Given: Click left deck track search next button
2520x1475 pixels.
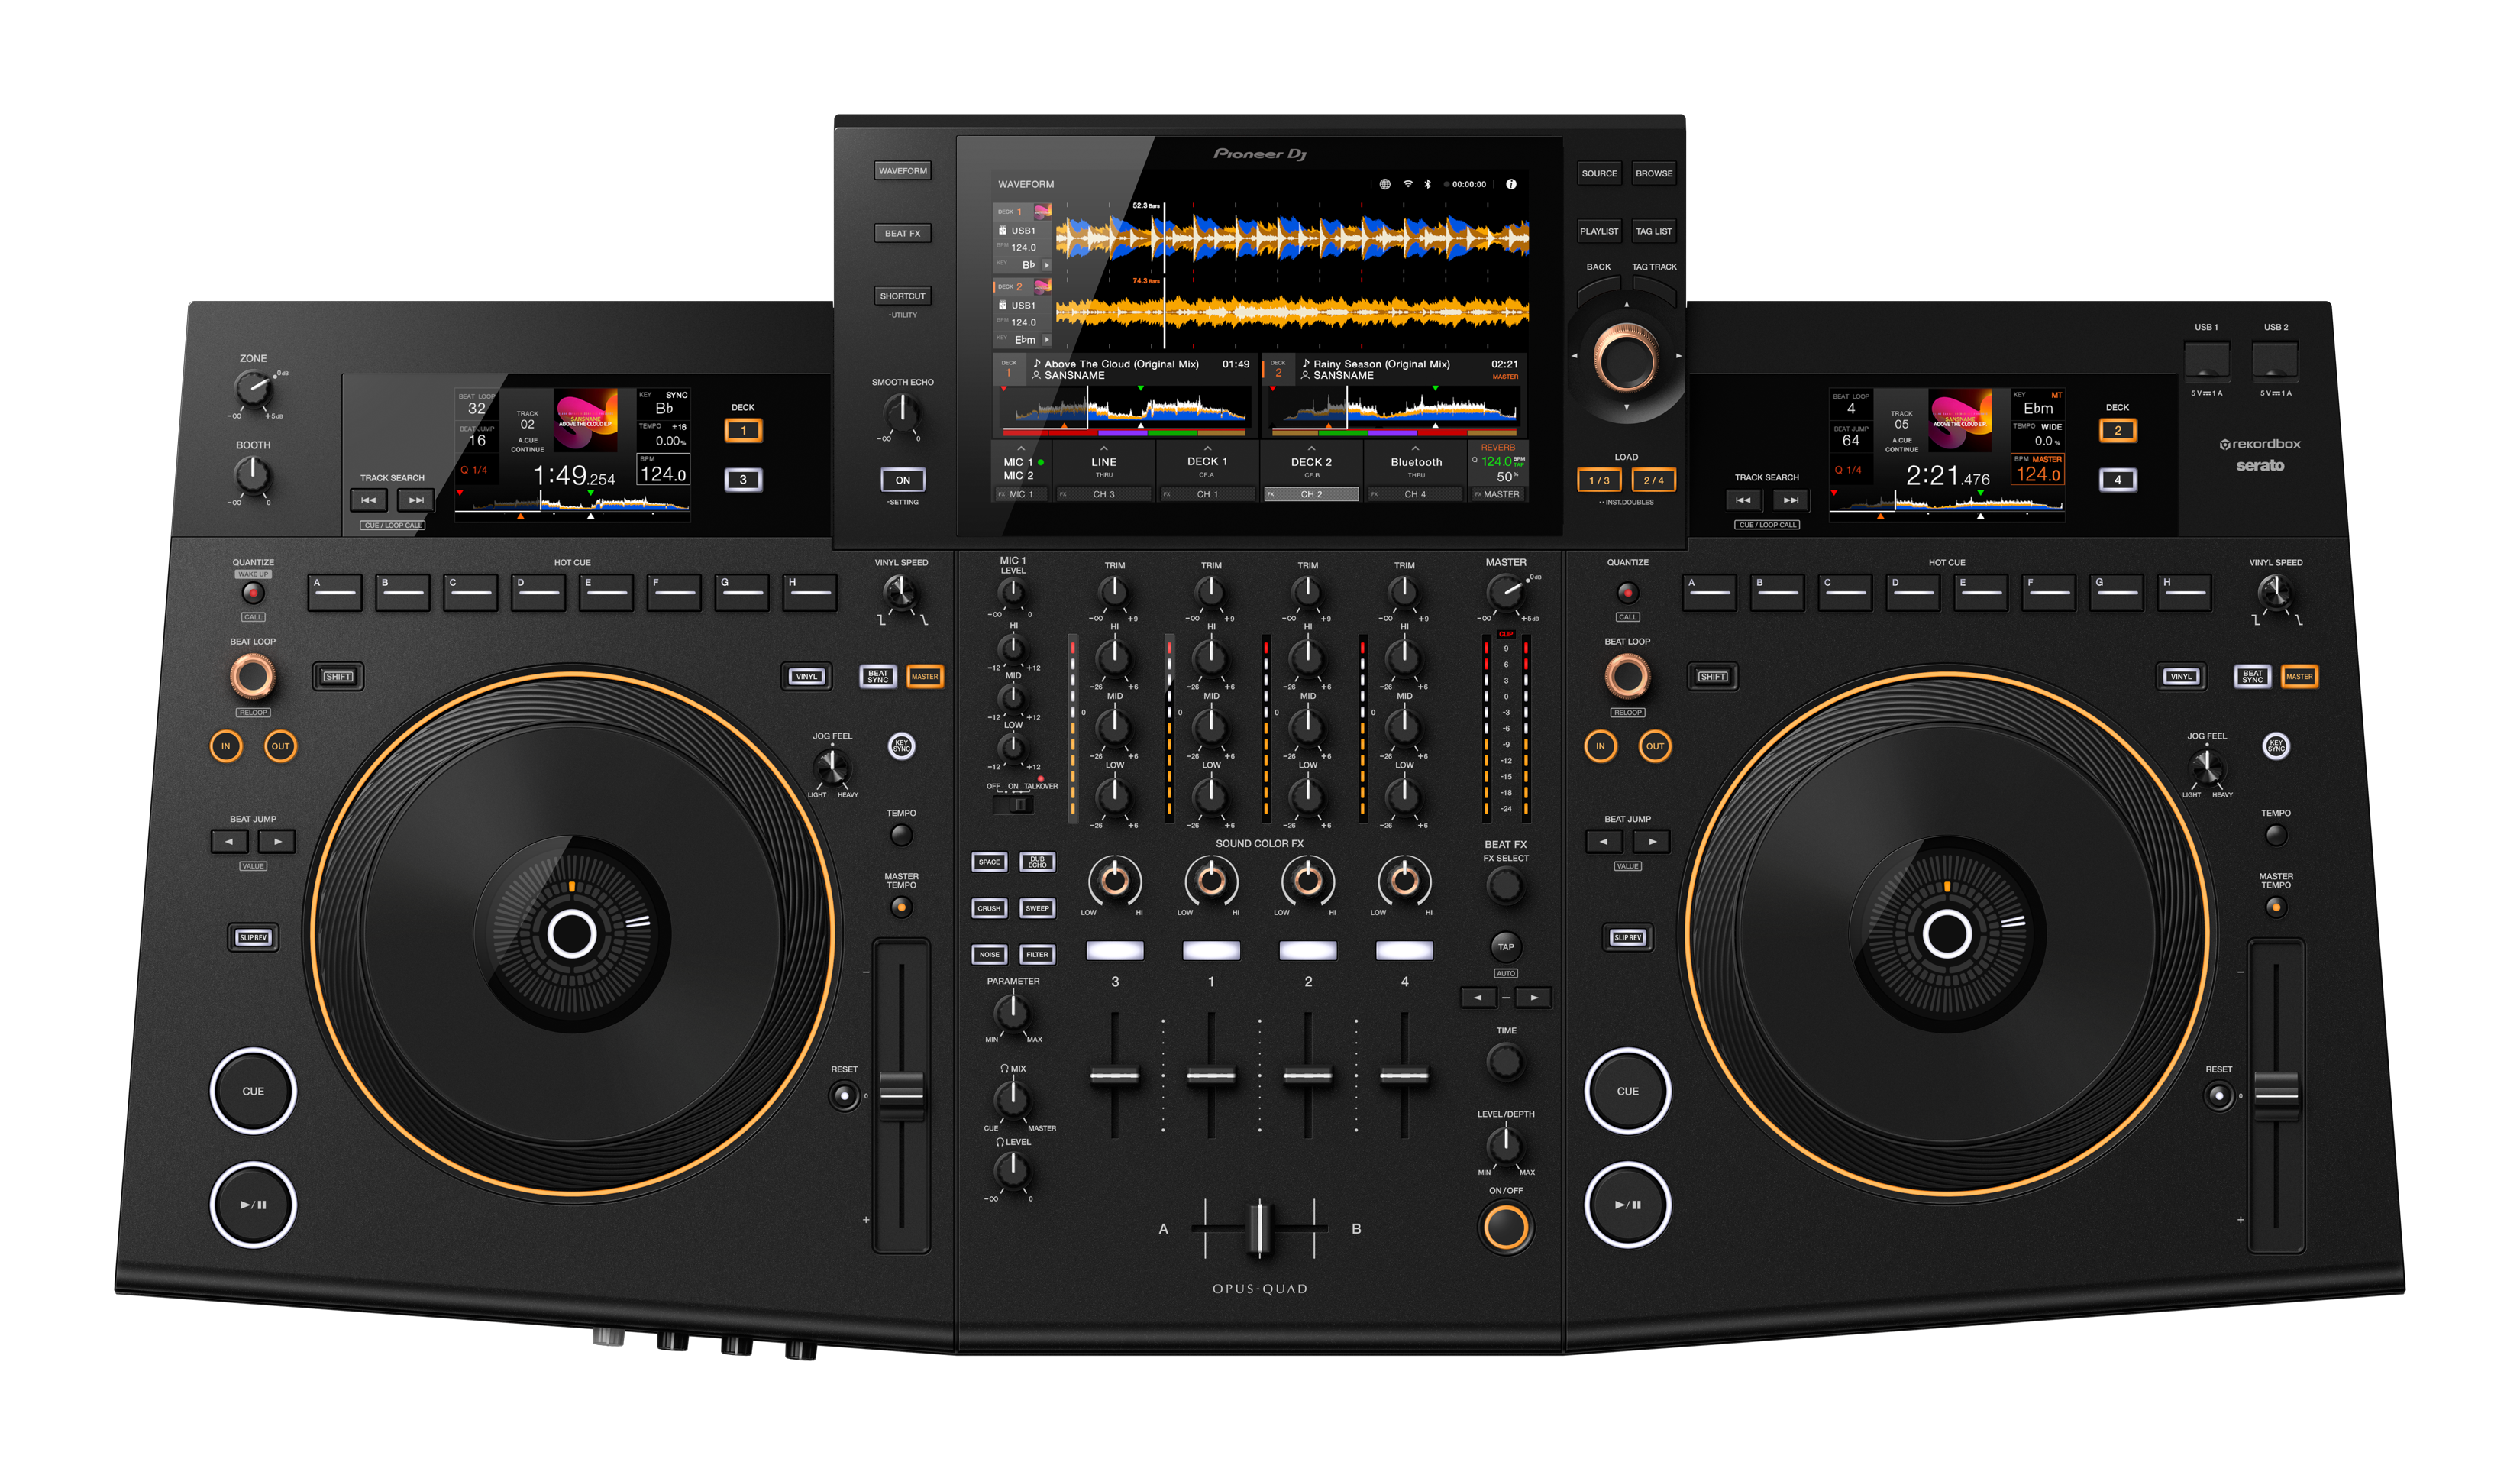Looking at the screenshot, I should (416, 500).
